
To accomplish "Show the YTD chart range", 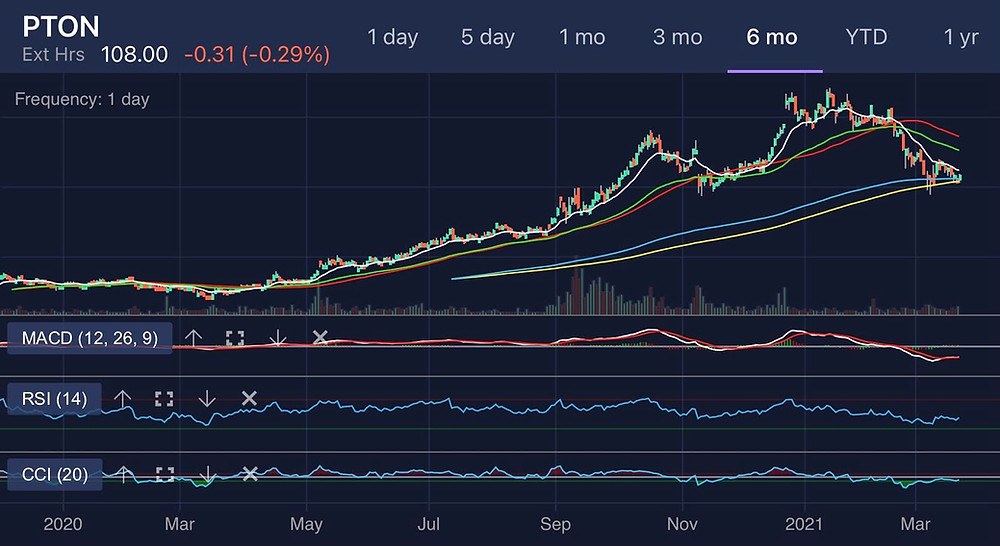I will coord(866,37).
